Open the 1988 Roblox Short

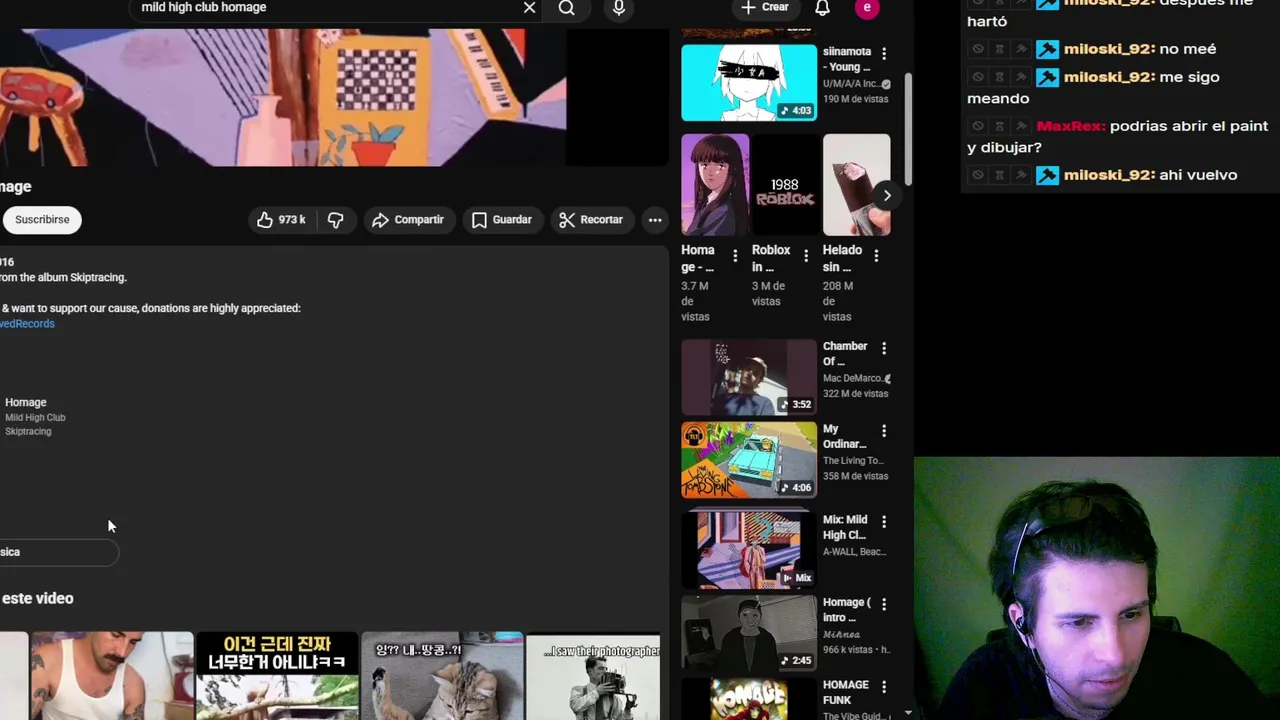click(785, 185)
